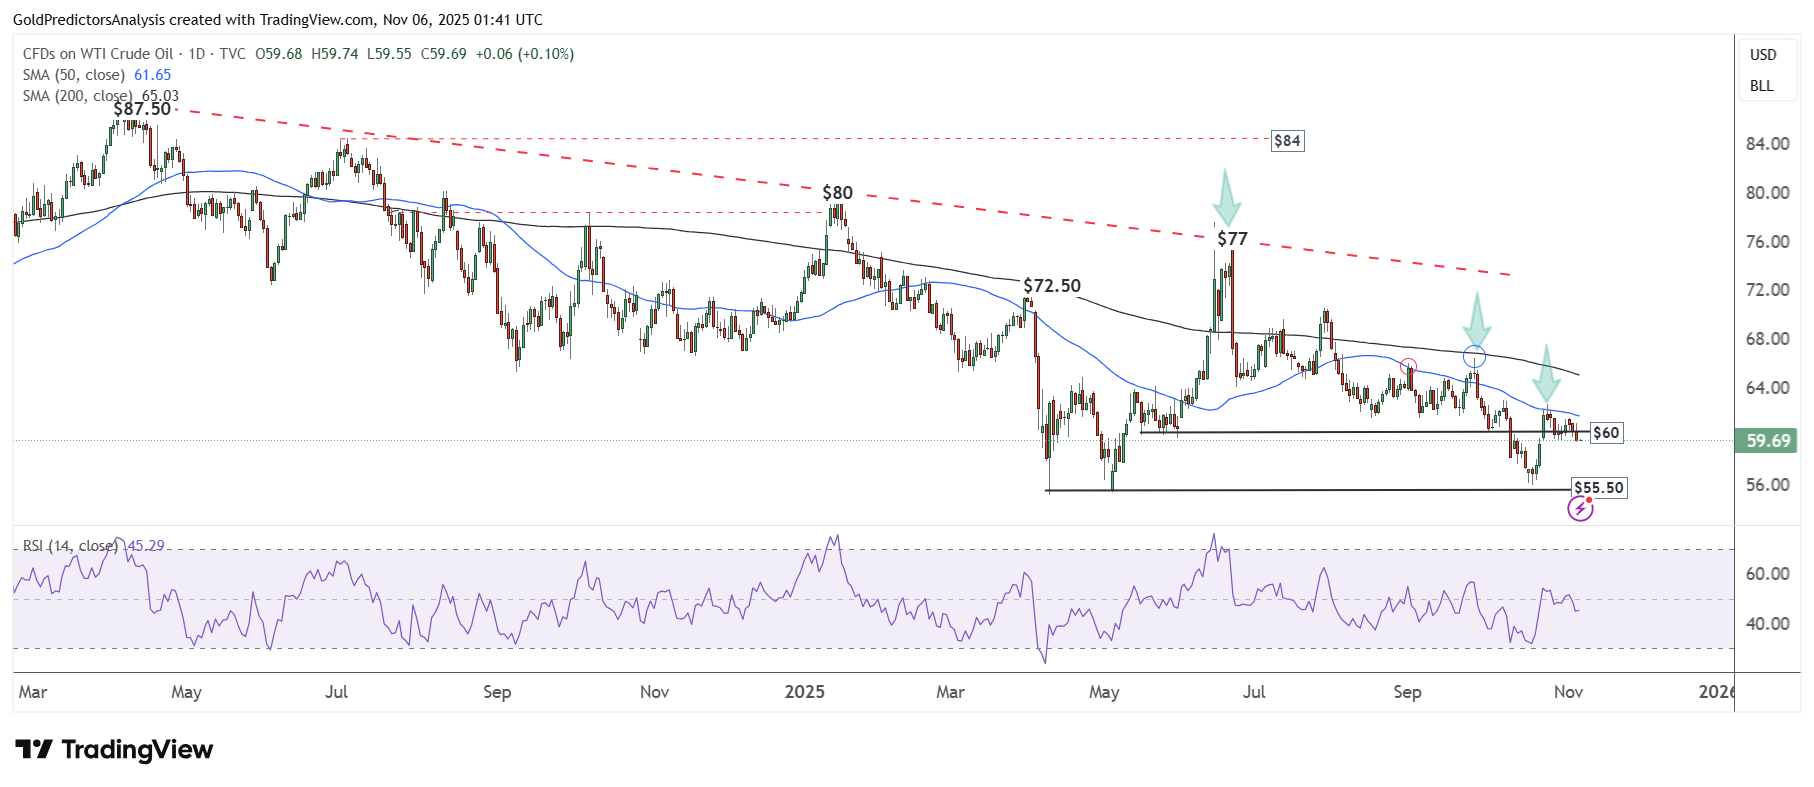Click the 2025 label on time axis
Image resolution: width=1814 pixels, height=787 pixels.
pos(805,692)
